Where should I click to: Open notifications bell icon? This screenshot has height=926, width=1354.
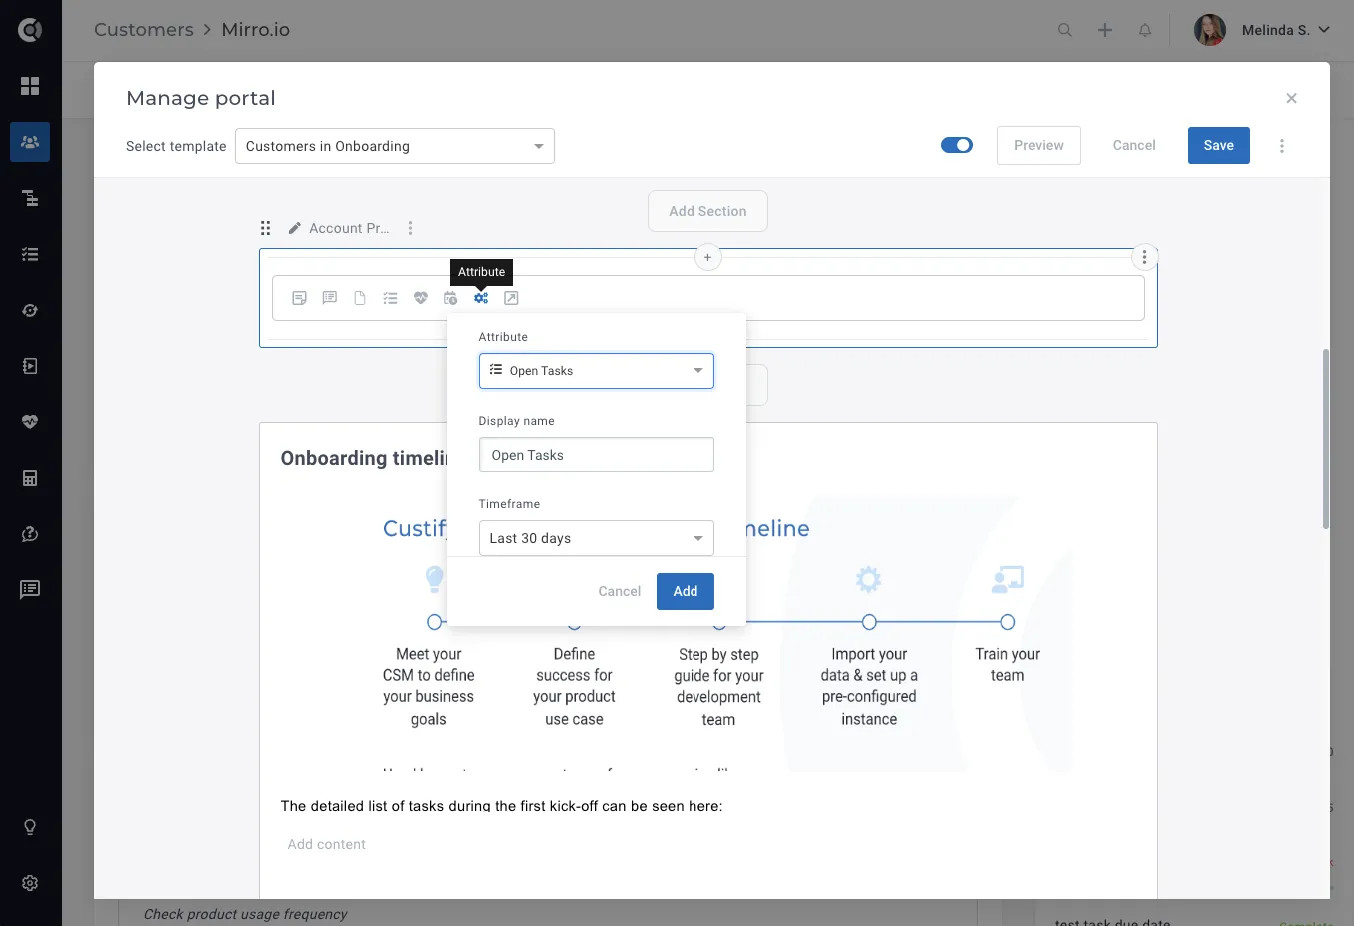(1145, 30)
